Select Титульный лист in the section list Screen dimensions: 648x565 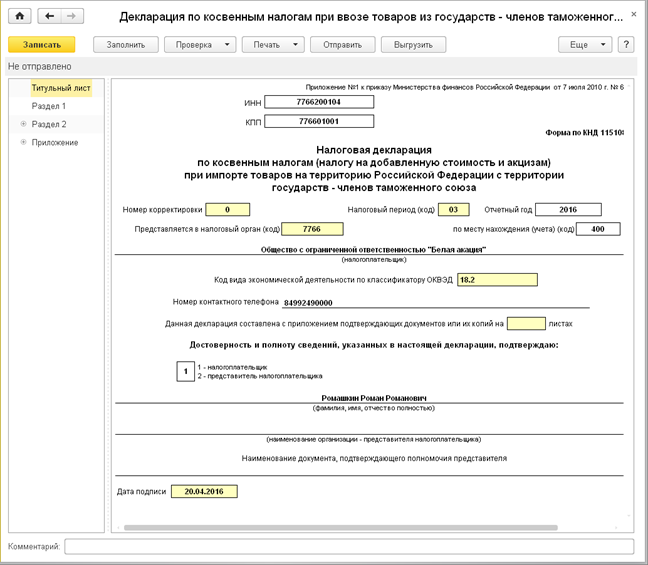61,88
